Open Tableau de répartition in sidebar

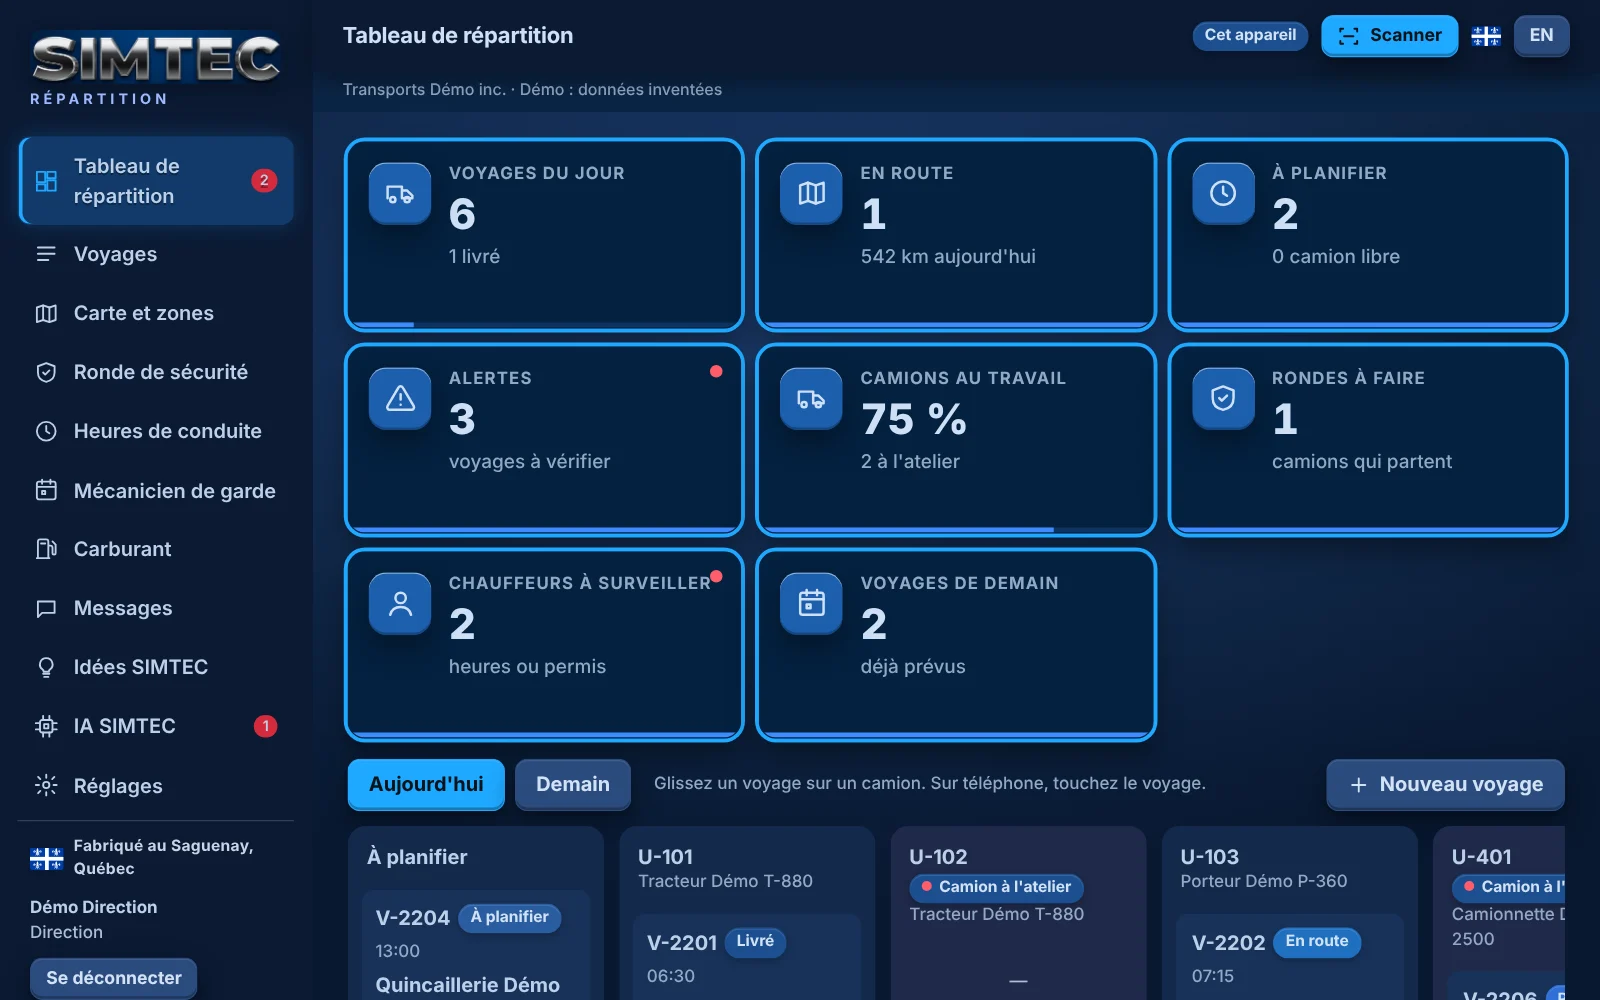156,181
